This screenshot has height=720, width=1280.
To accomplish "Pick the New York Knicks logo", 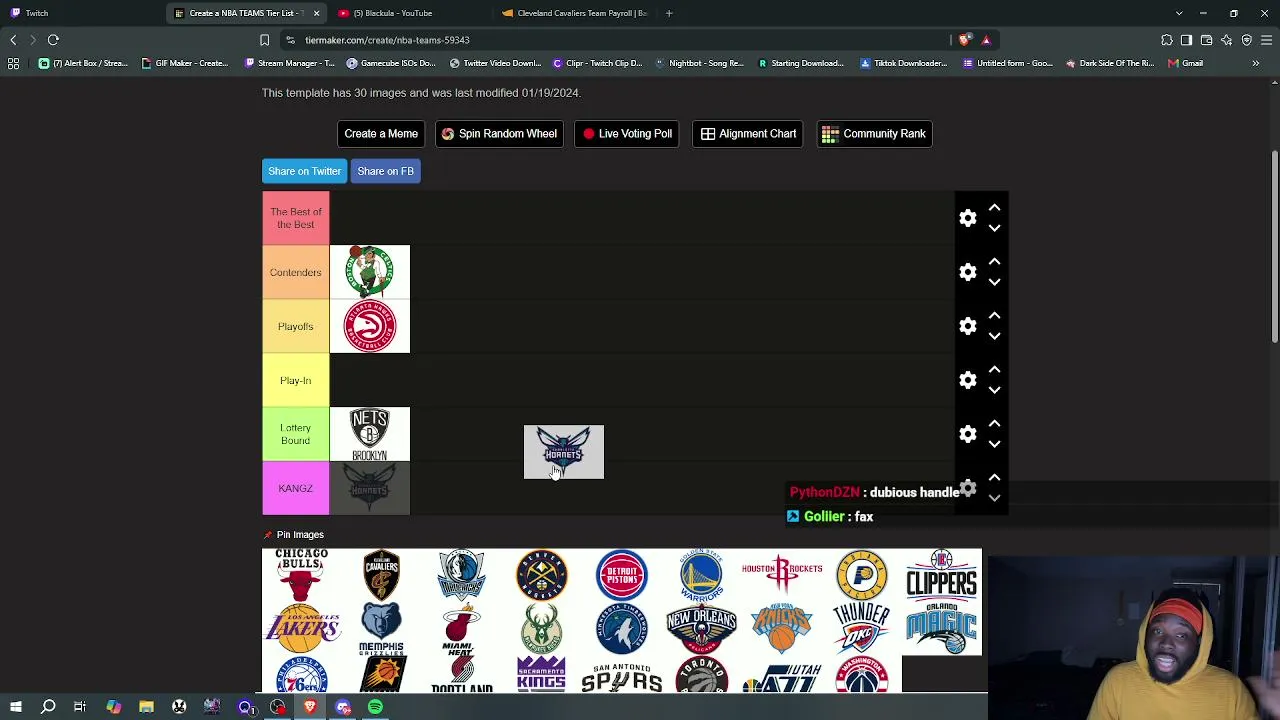I will (782, 629).
